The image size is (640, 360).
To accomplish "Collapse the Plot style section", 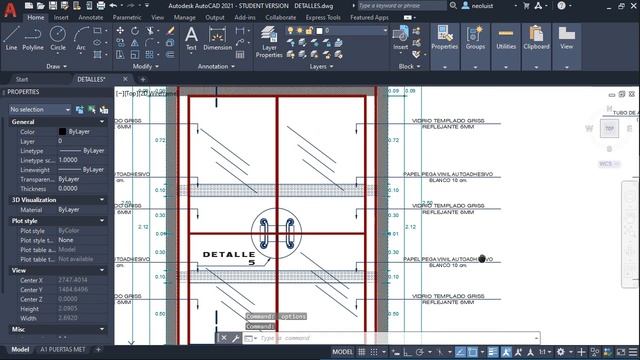I will (102, 221).
